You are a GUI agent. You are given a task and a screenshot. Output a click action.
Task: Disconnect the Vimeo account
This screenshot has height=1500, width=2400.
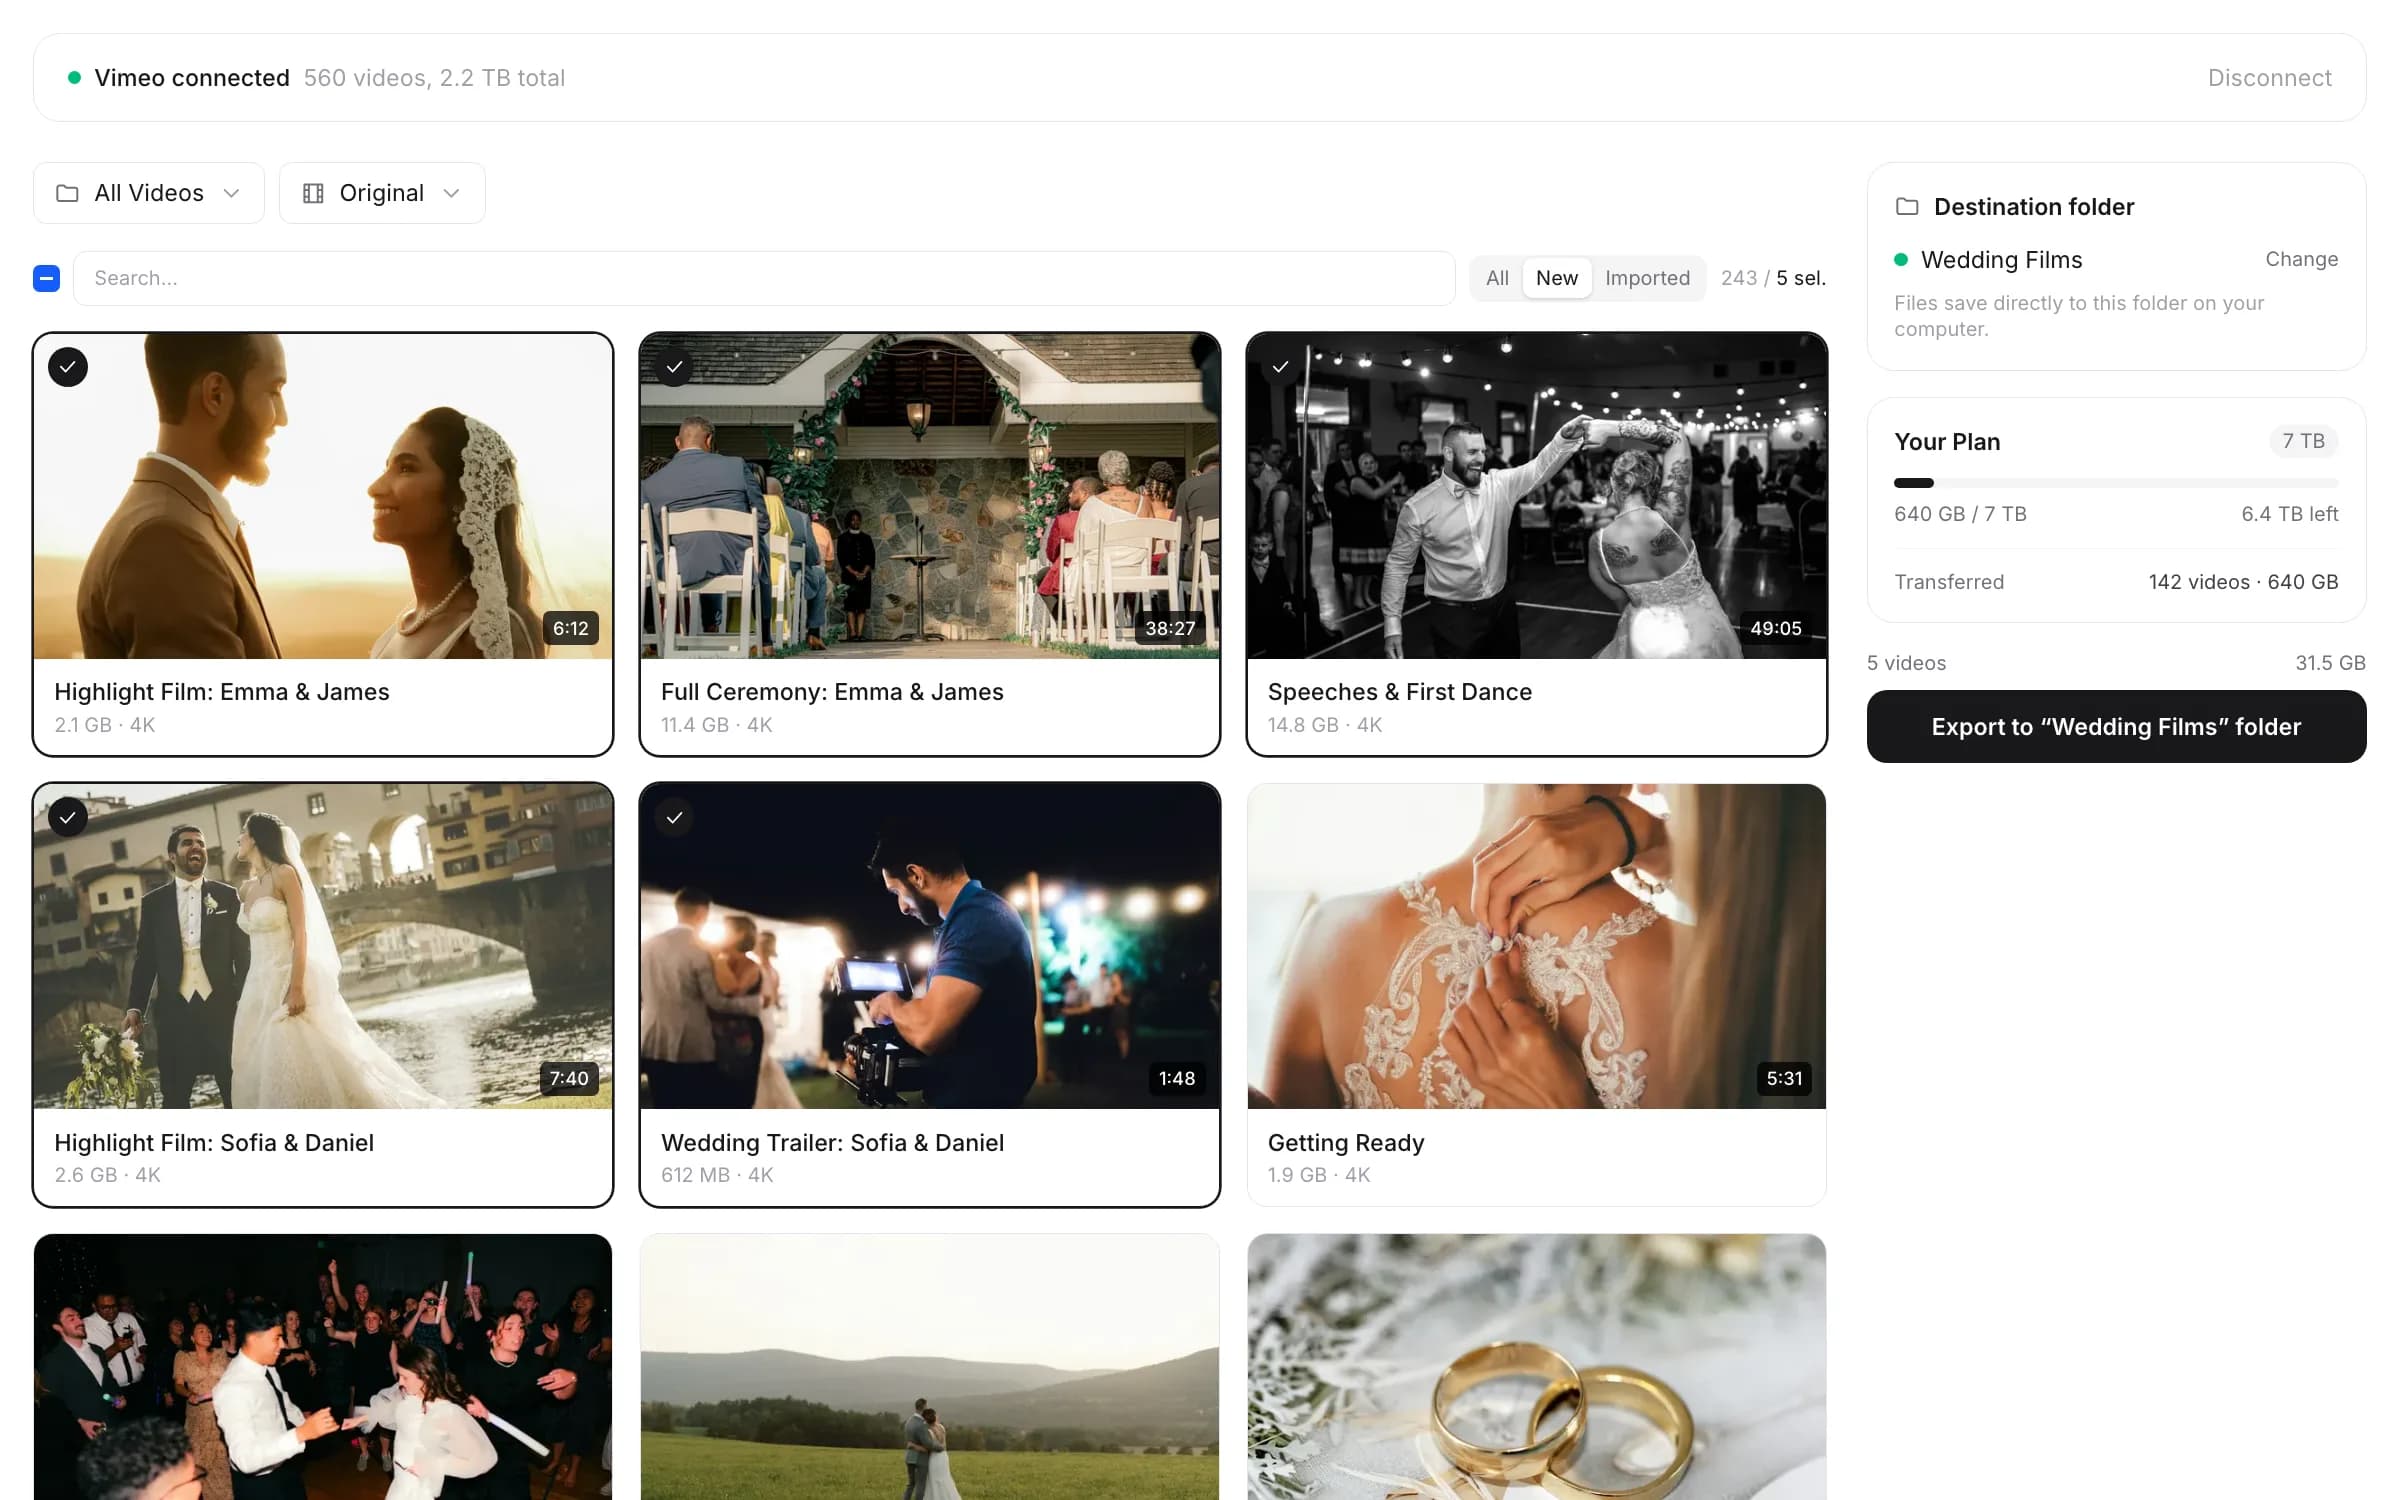coord(2269,78)
